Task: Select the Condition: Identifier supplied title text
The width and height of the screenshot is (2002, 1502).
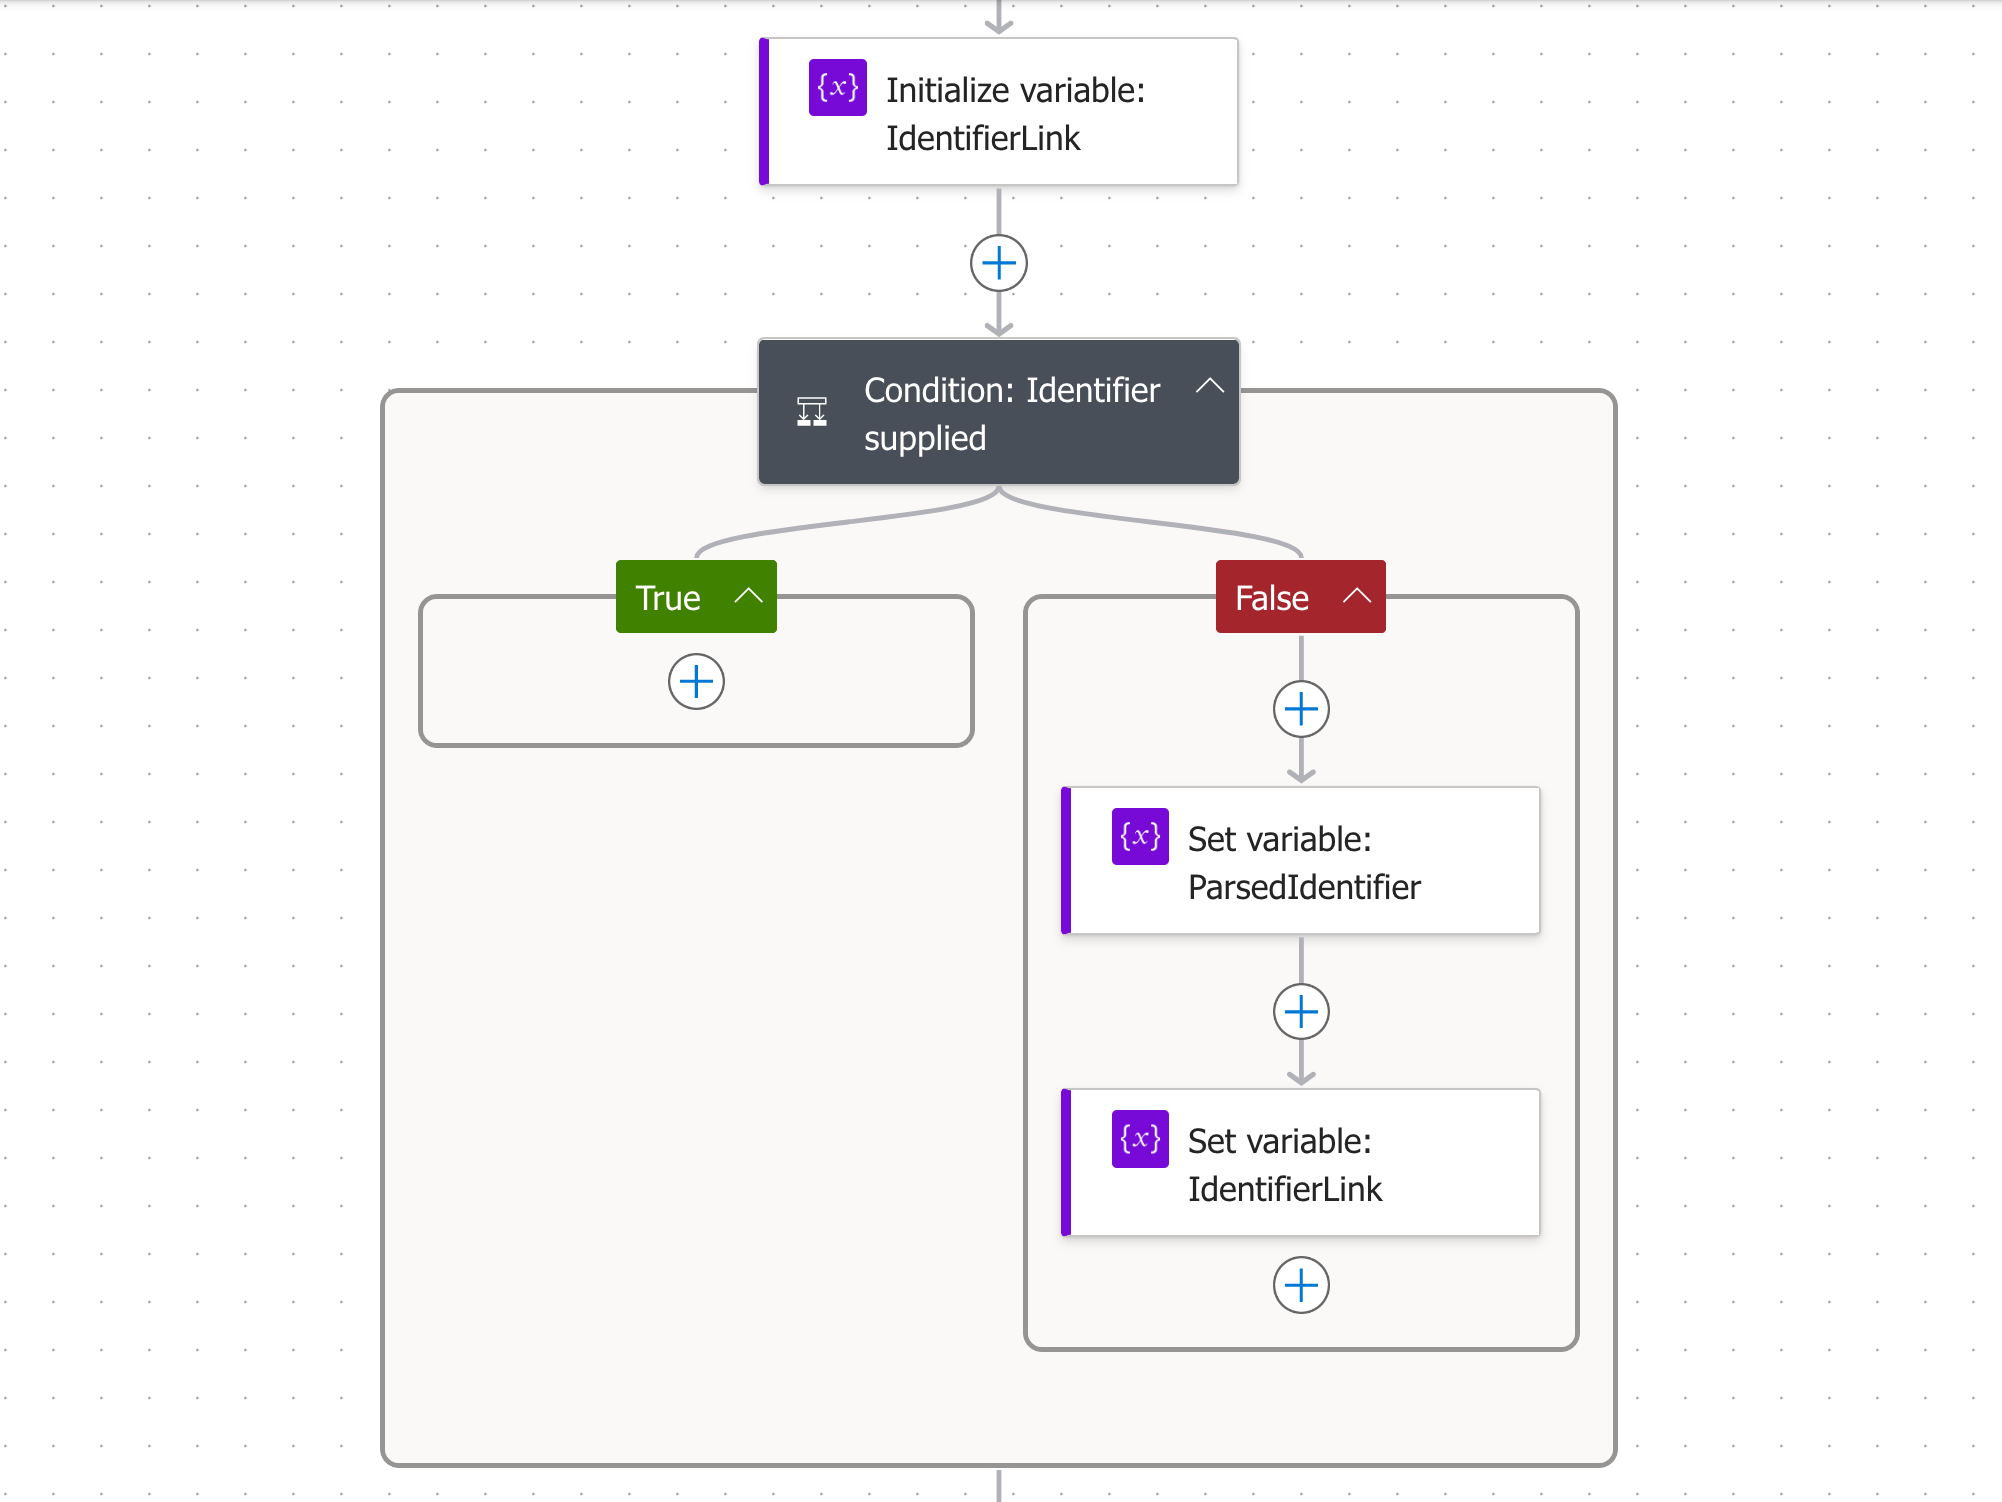Action: click(x=1012, y=414)
